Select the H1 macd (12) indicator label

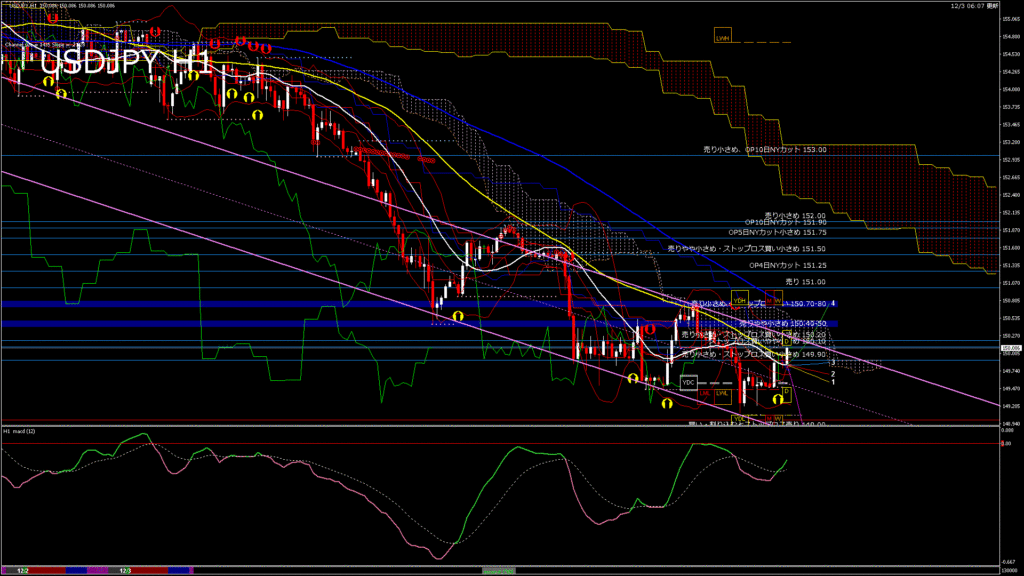20,431
